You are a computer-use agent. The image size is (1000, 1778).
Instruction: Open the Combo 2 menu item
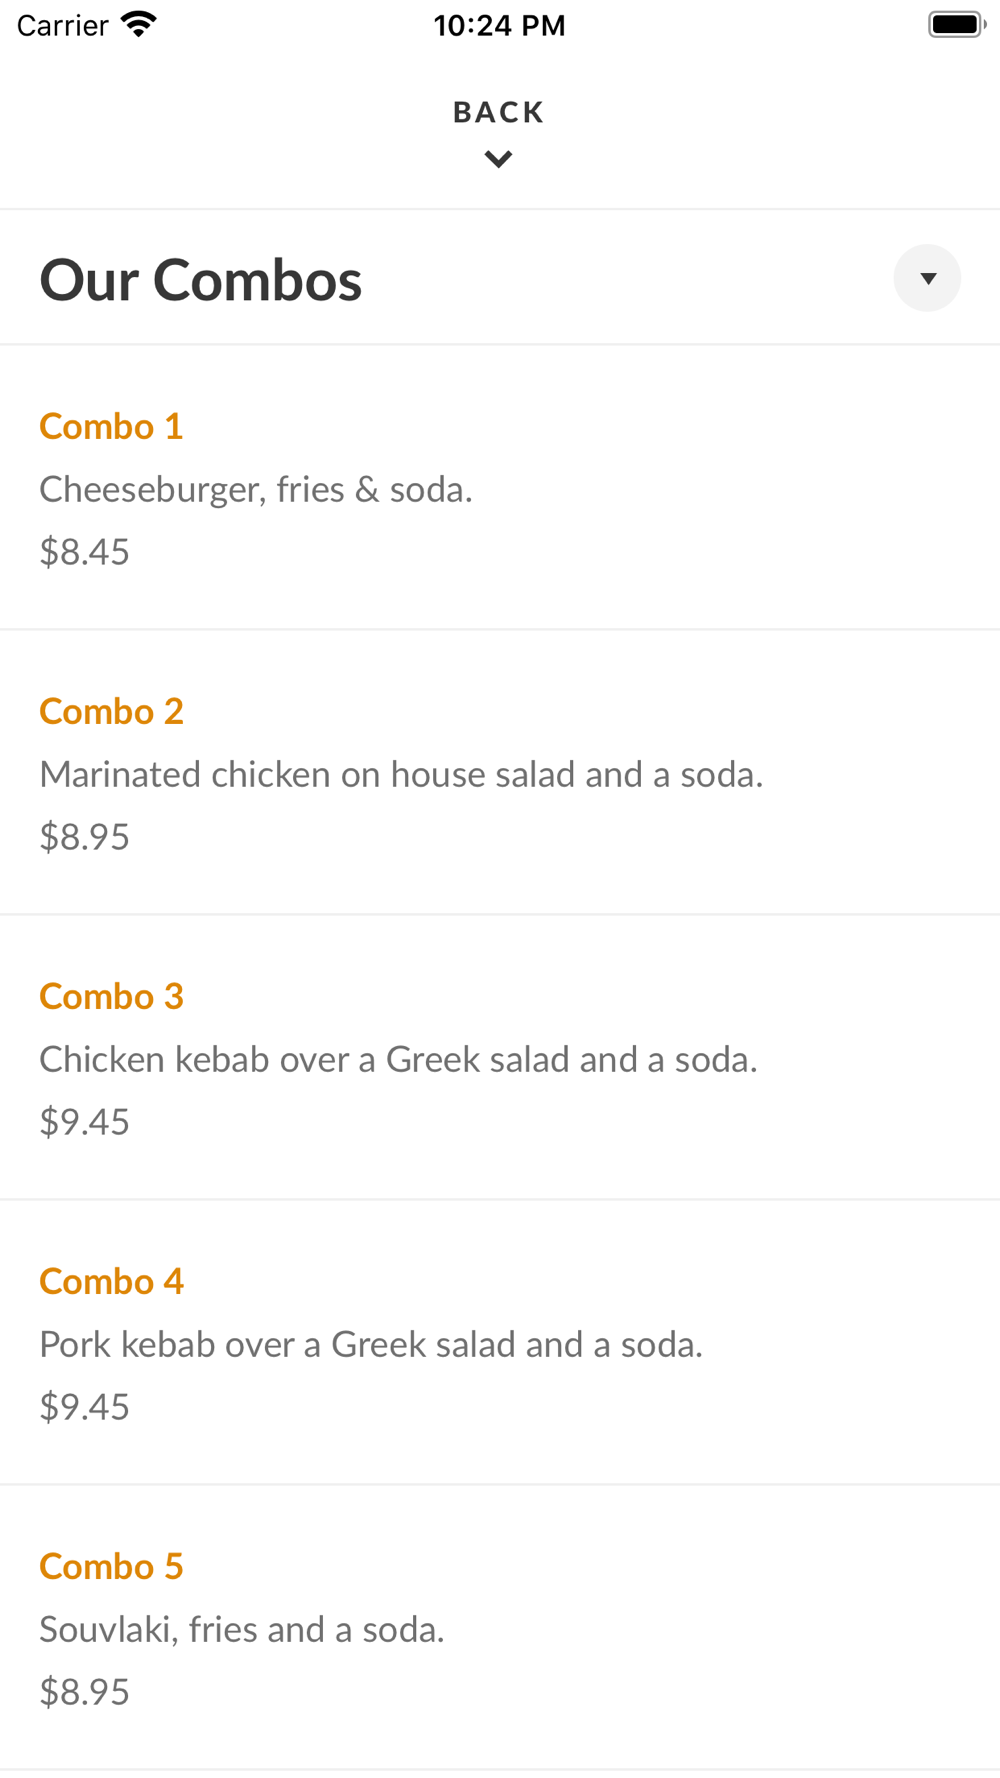(111, 712)
